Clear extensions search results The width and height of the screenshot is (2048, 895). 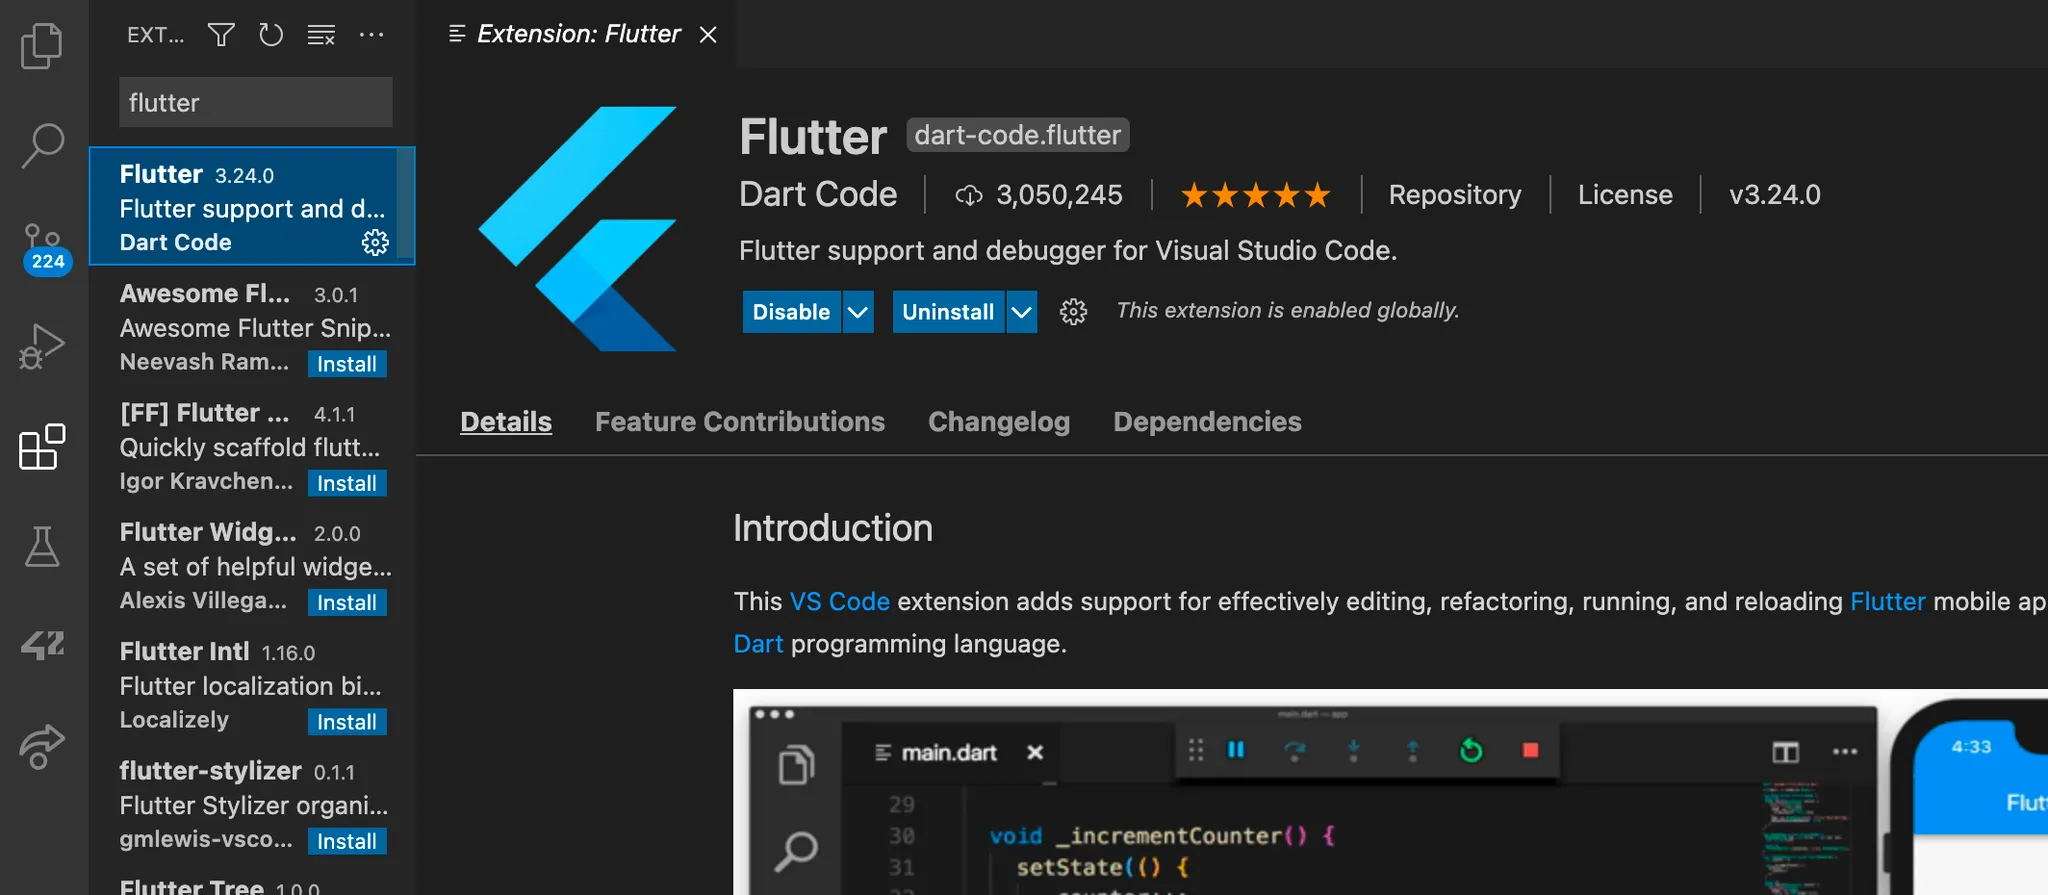(321, 35)
